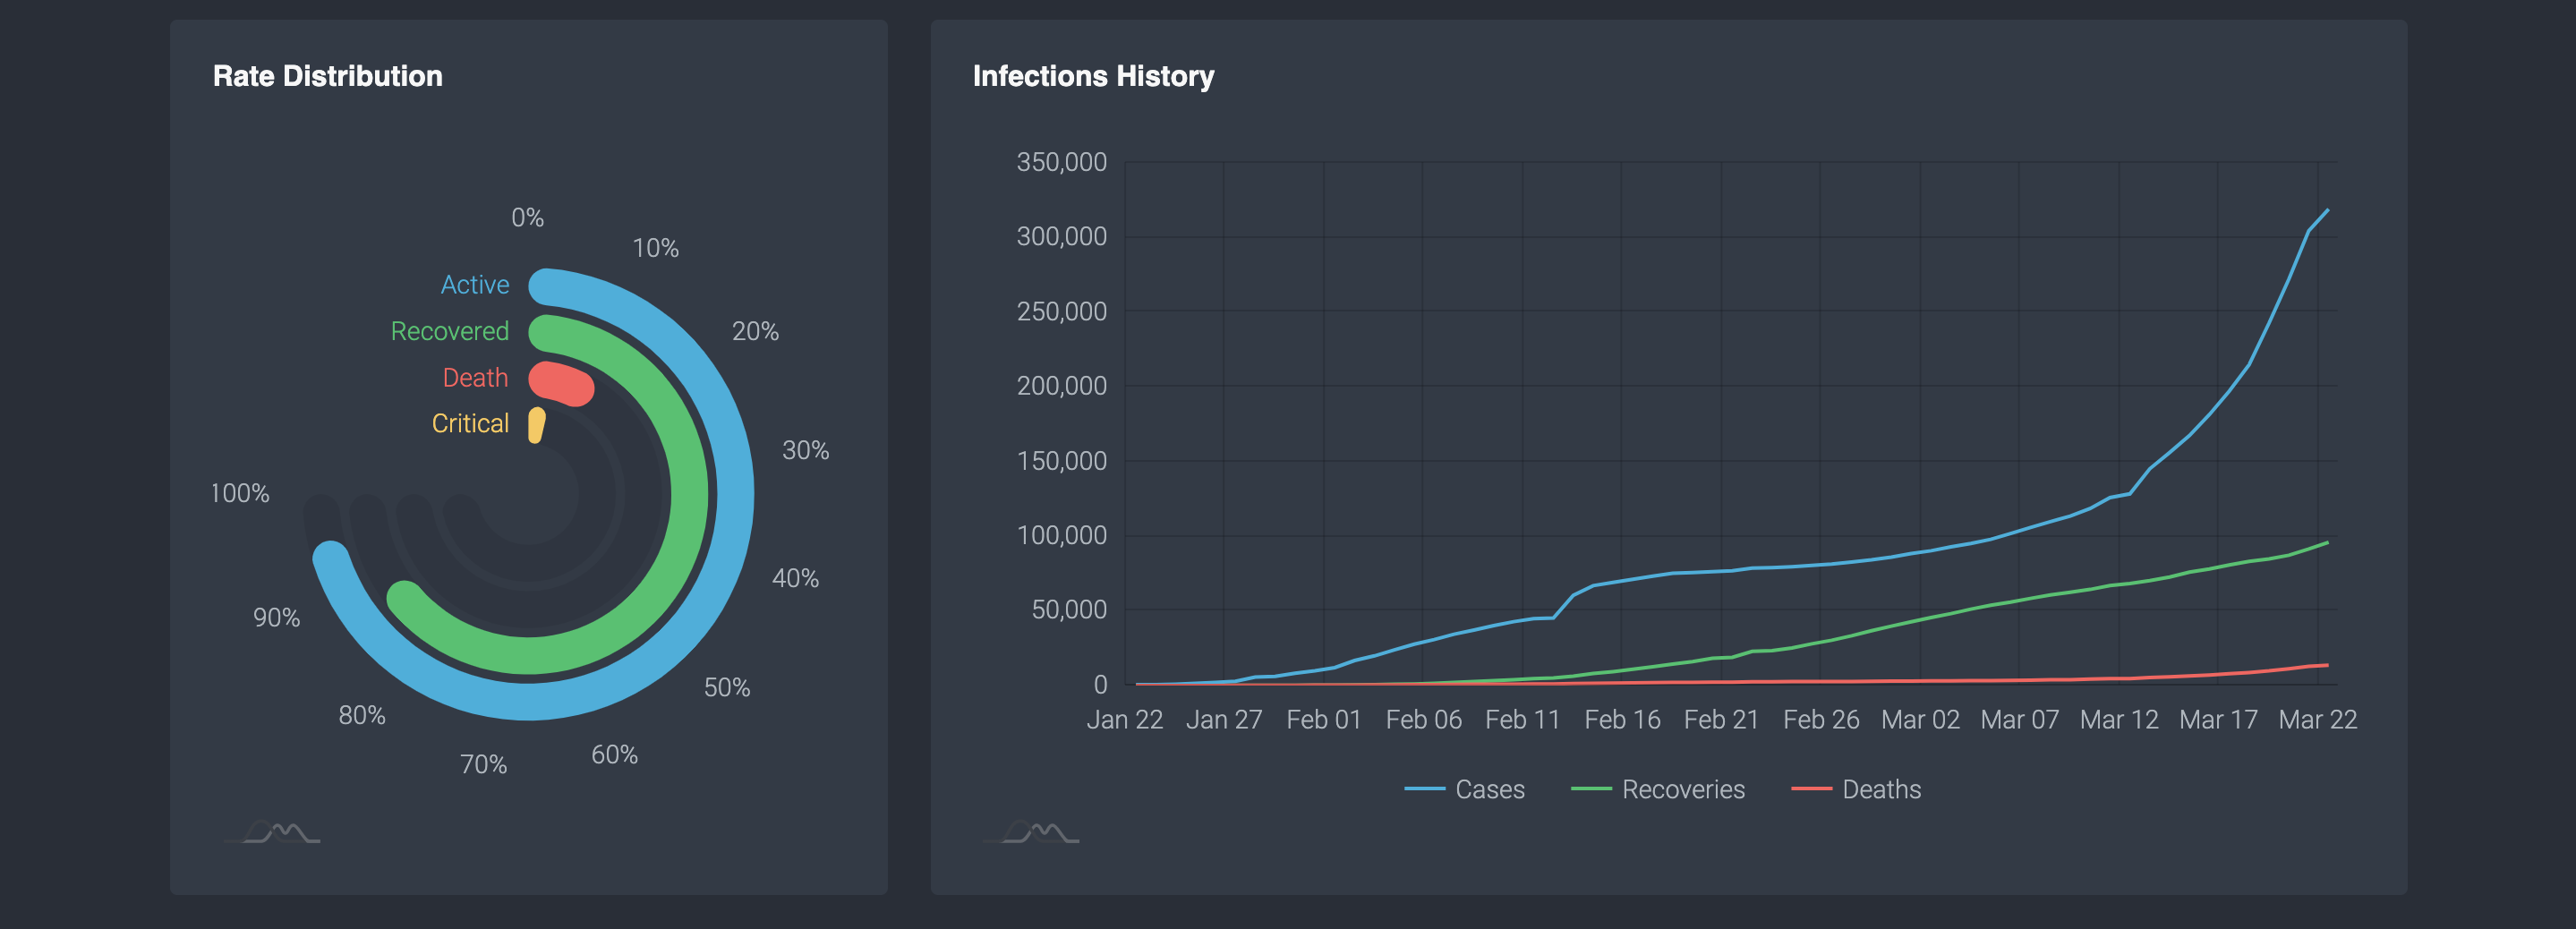Toggle the Recoveries series in the legend
Screen dimensions: 2576x929
pos(1657,789)
